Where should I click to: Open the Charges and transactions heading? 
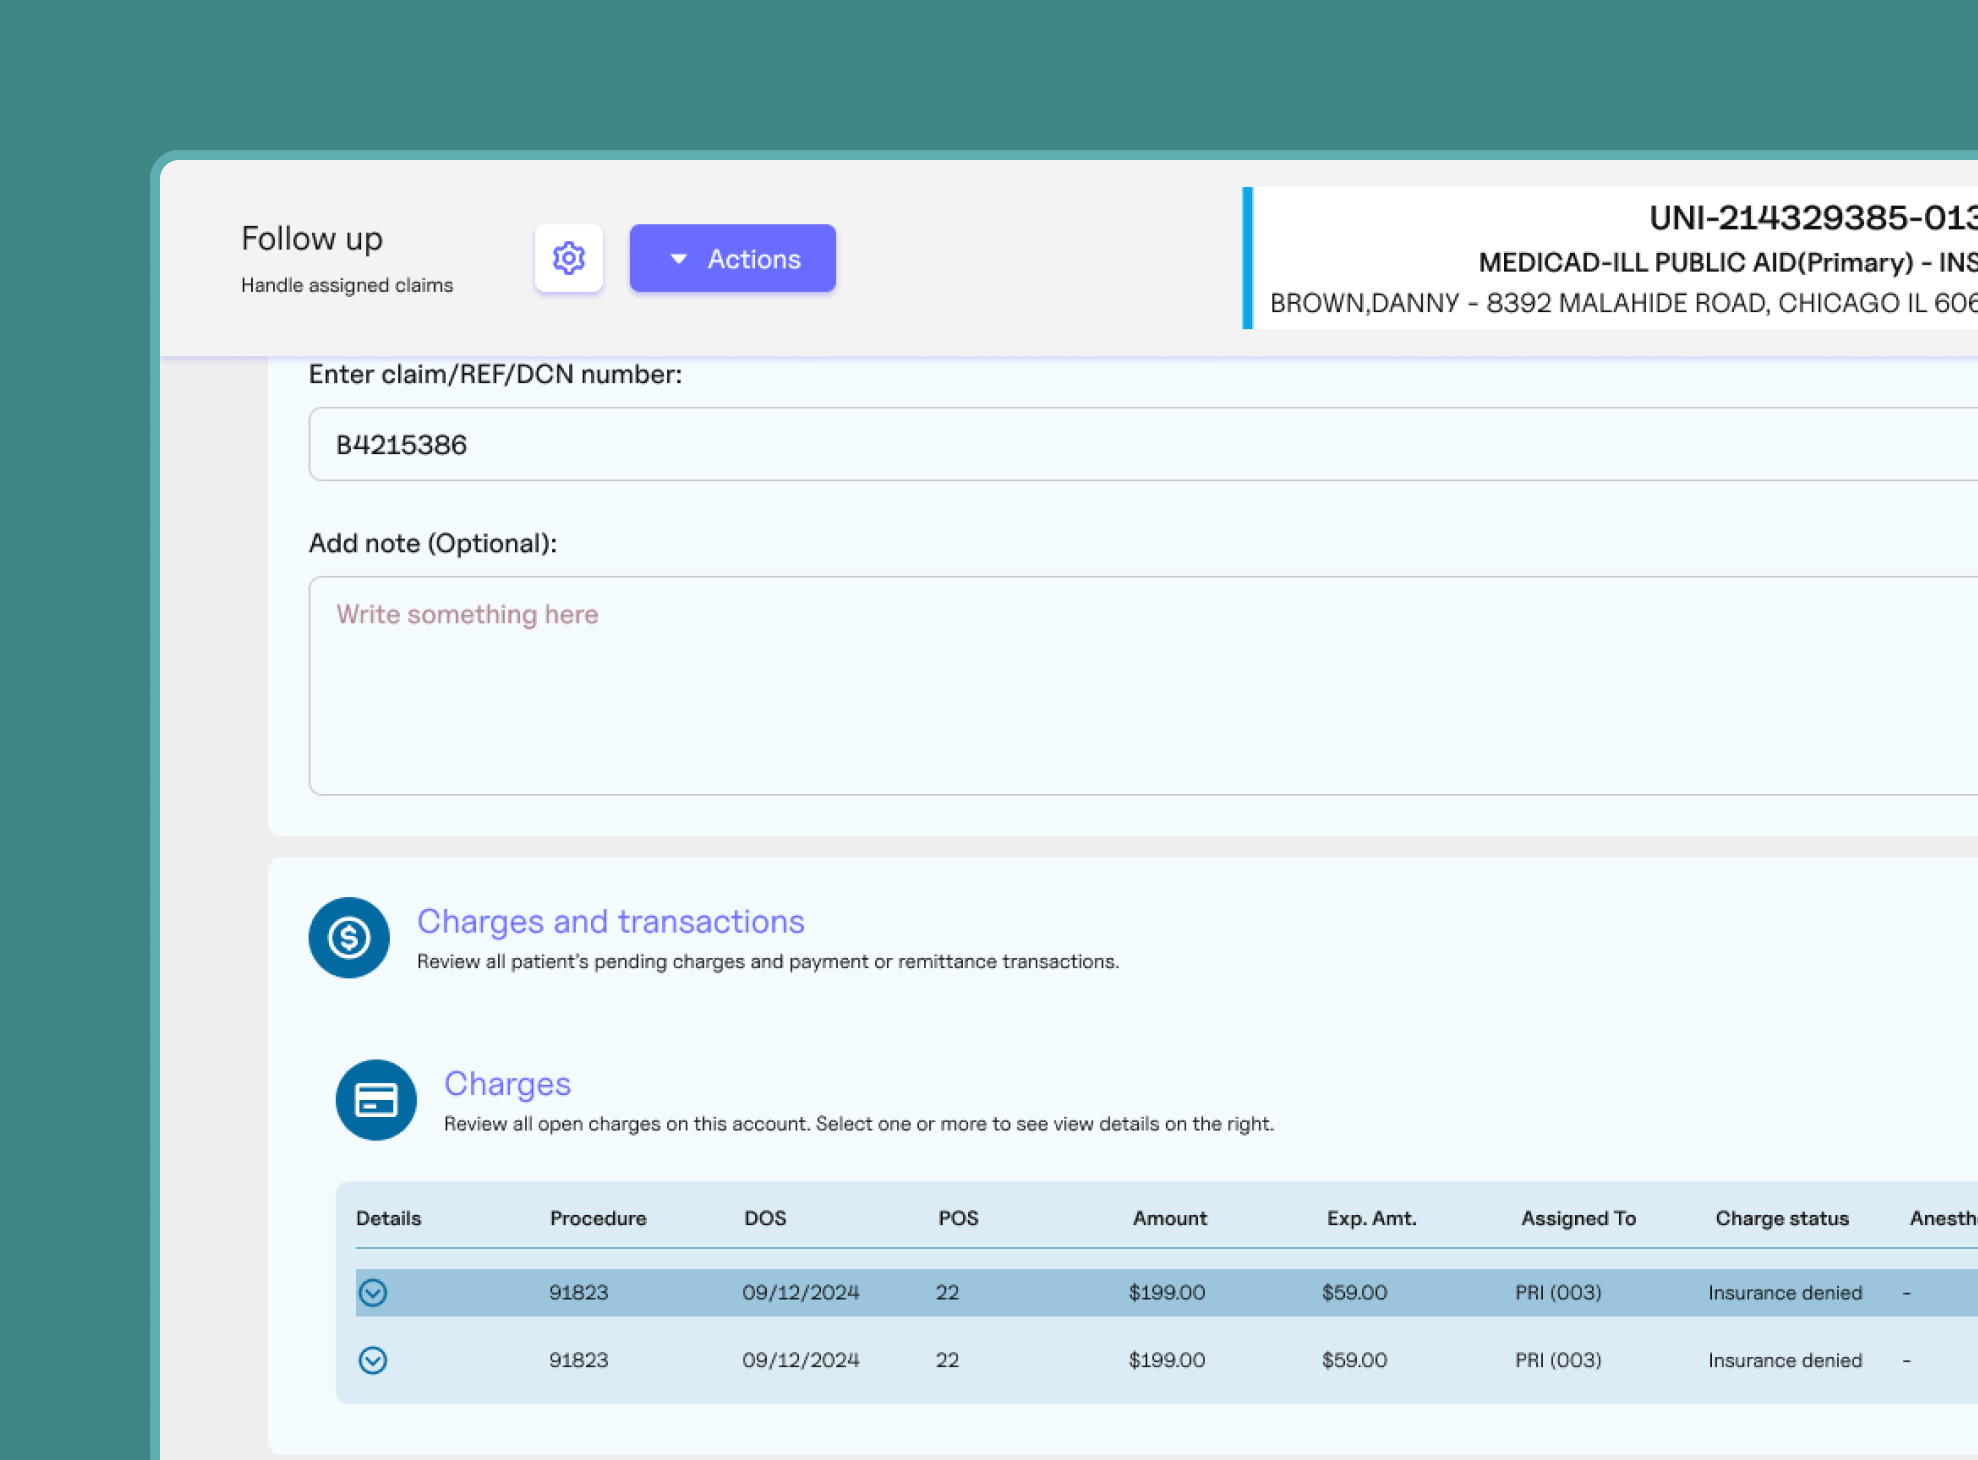610,921
